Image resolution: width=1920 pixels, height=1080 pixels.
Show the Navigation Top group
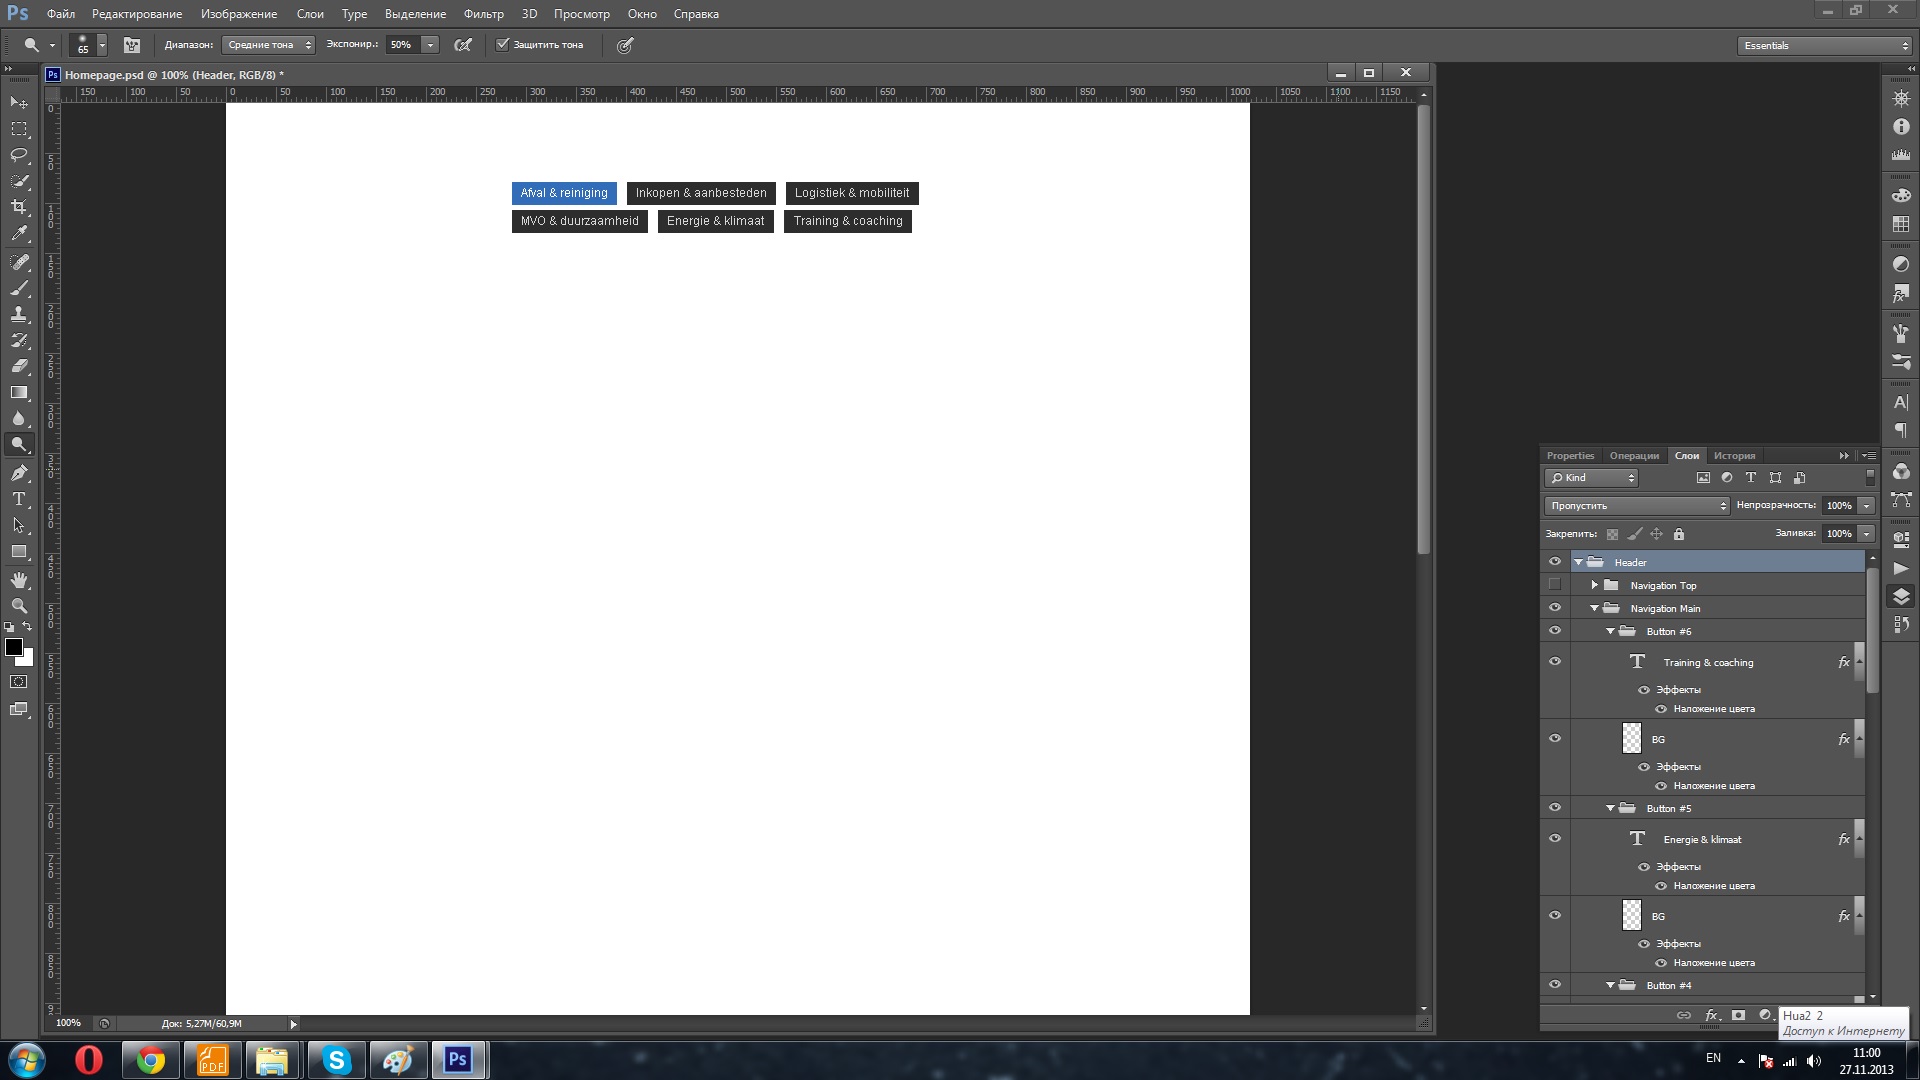(1554, 585)
